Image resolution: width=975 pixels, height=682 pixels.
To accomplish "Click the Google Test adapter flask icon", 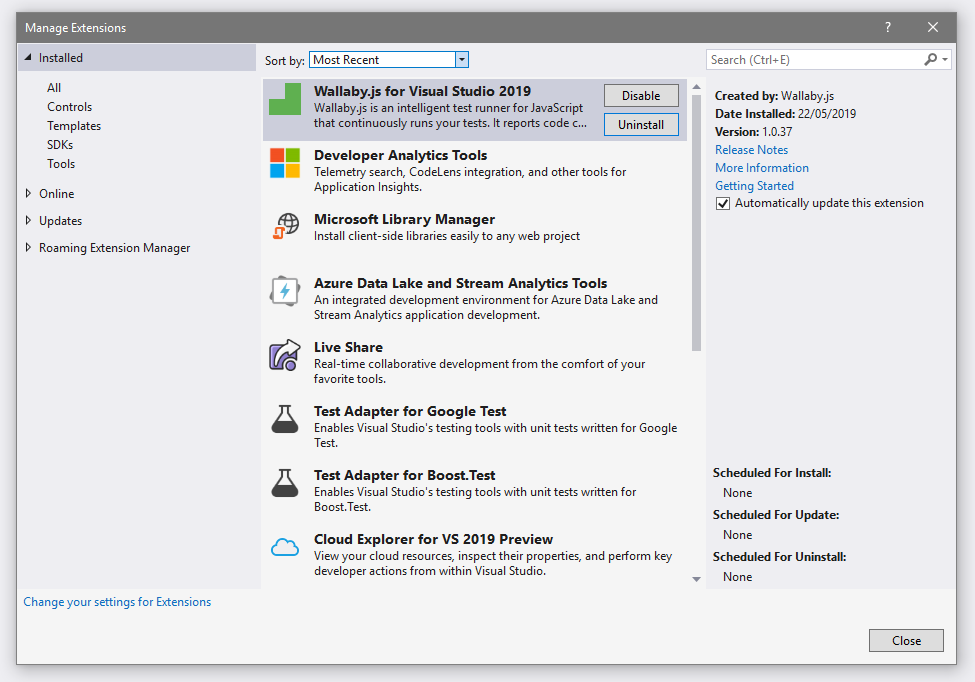I will [285, 419].
